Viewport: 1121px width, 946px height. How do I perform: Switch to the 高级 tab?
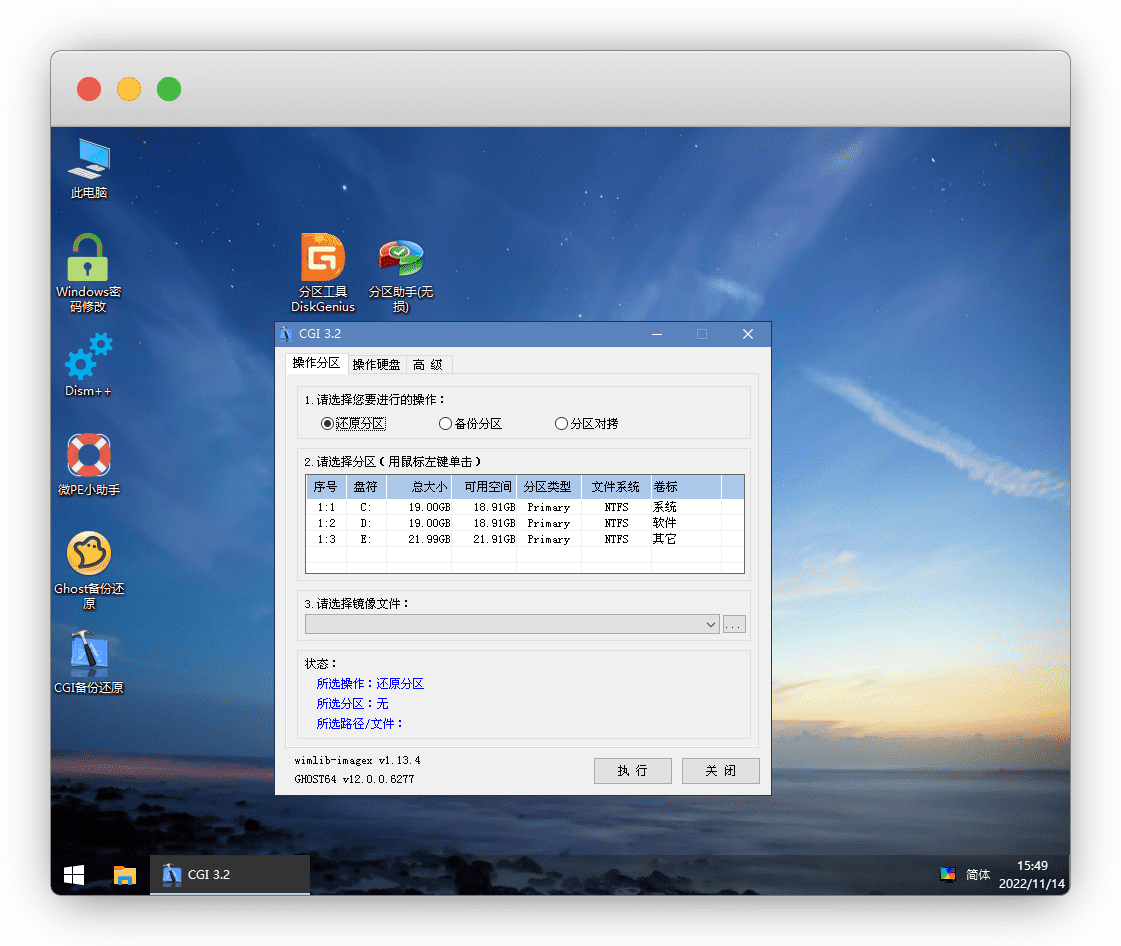pyautogui.click(x=428, y=365)
